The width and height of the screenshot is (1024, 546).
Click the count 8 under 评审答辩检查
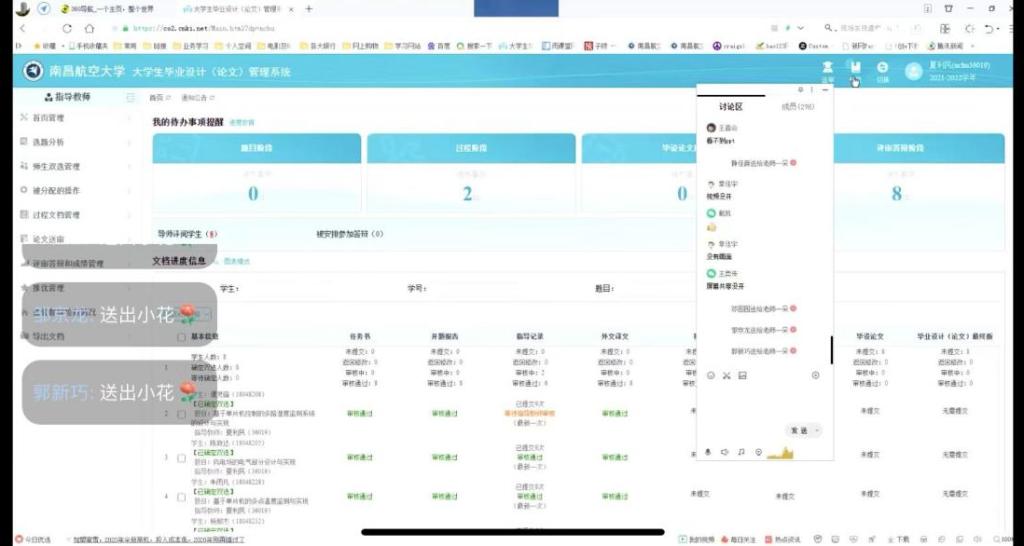click(897, 193)
